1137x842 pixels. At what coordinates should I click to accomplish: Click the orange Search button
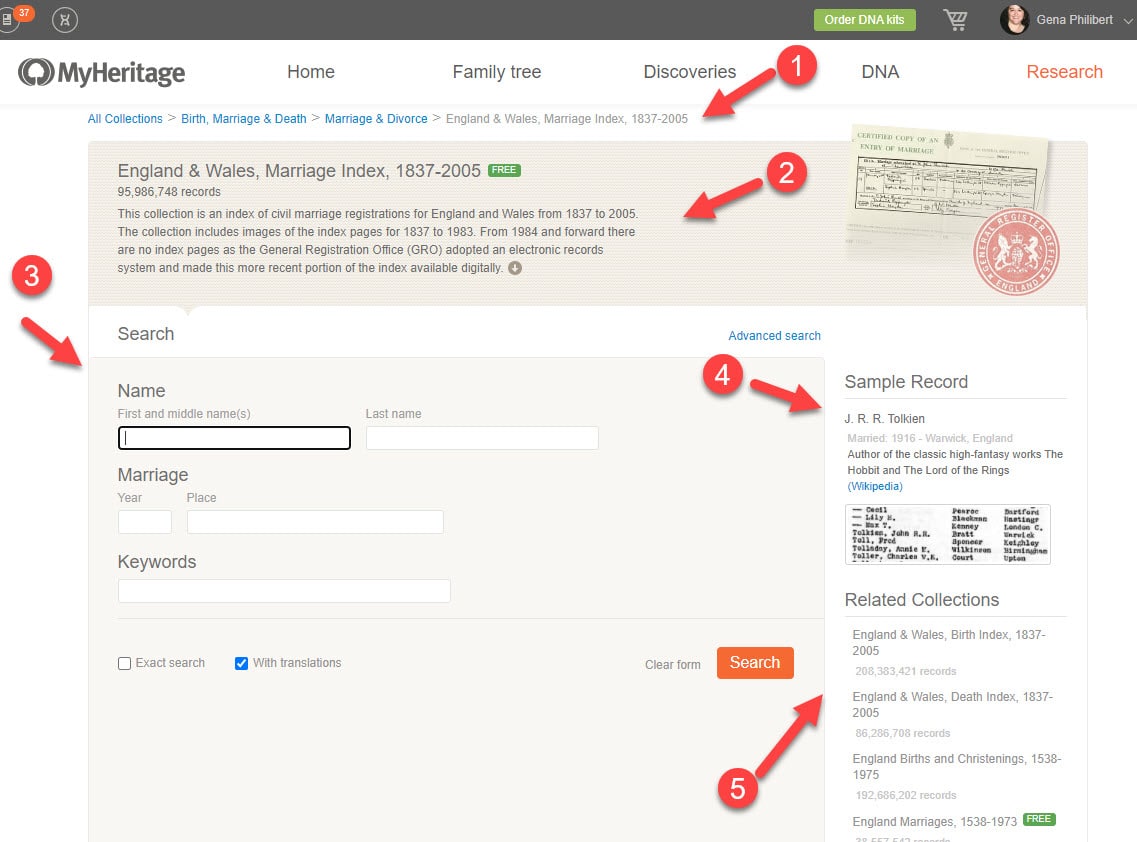click(755, 663)
